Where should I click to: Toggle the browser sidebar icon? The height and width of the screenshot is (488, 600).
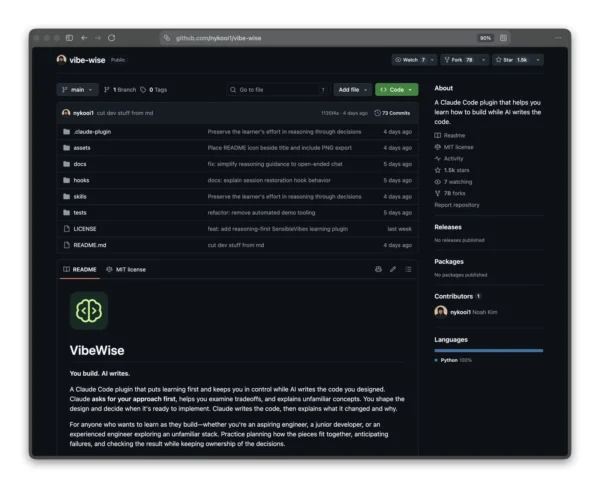coord(69,38)
